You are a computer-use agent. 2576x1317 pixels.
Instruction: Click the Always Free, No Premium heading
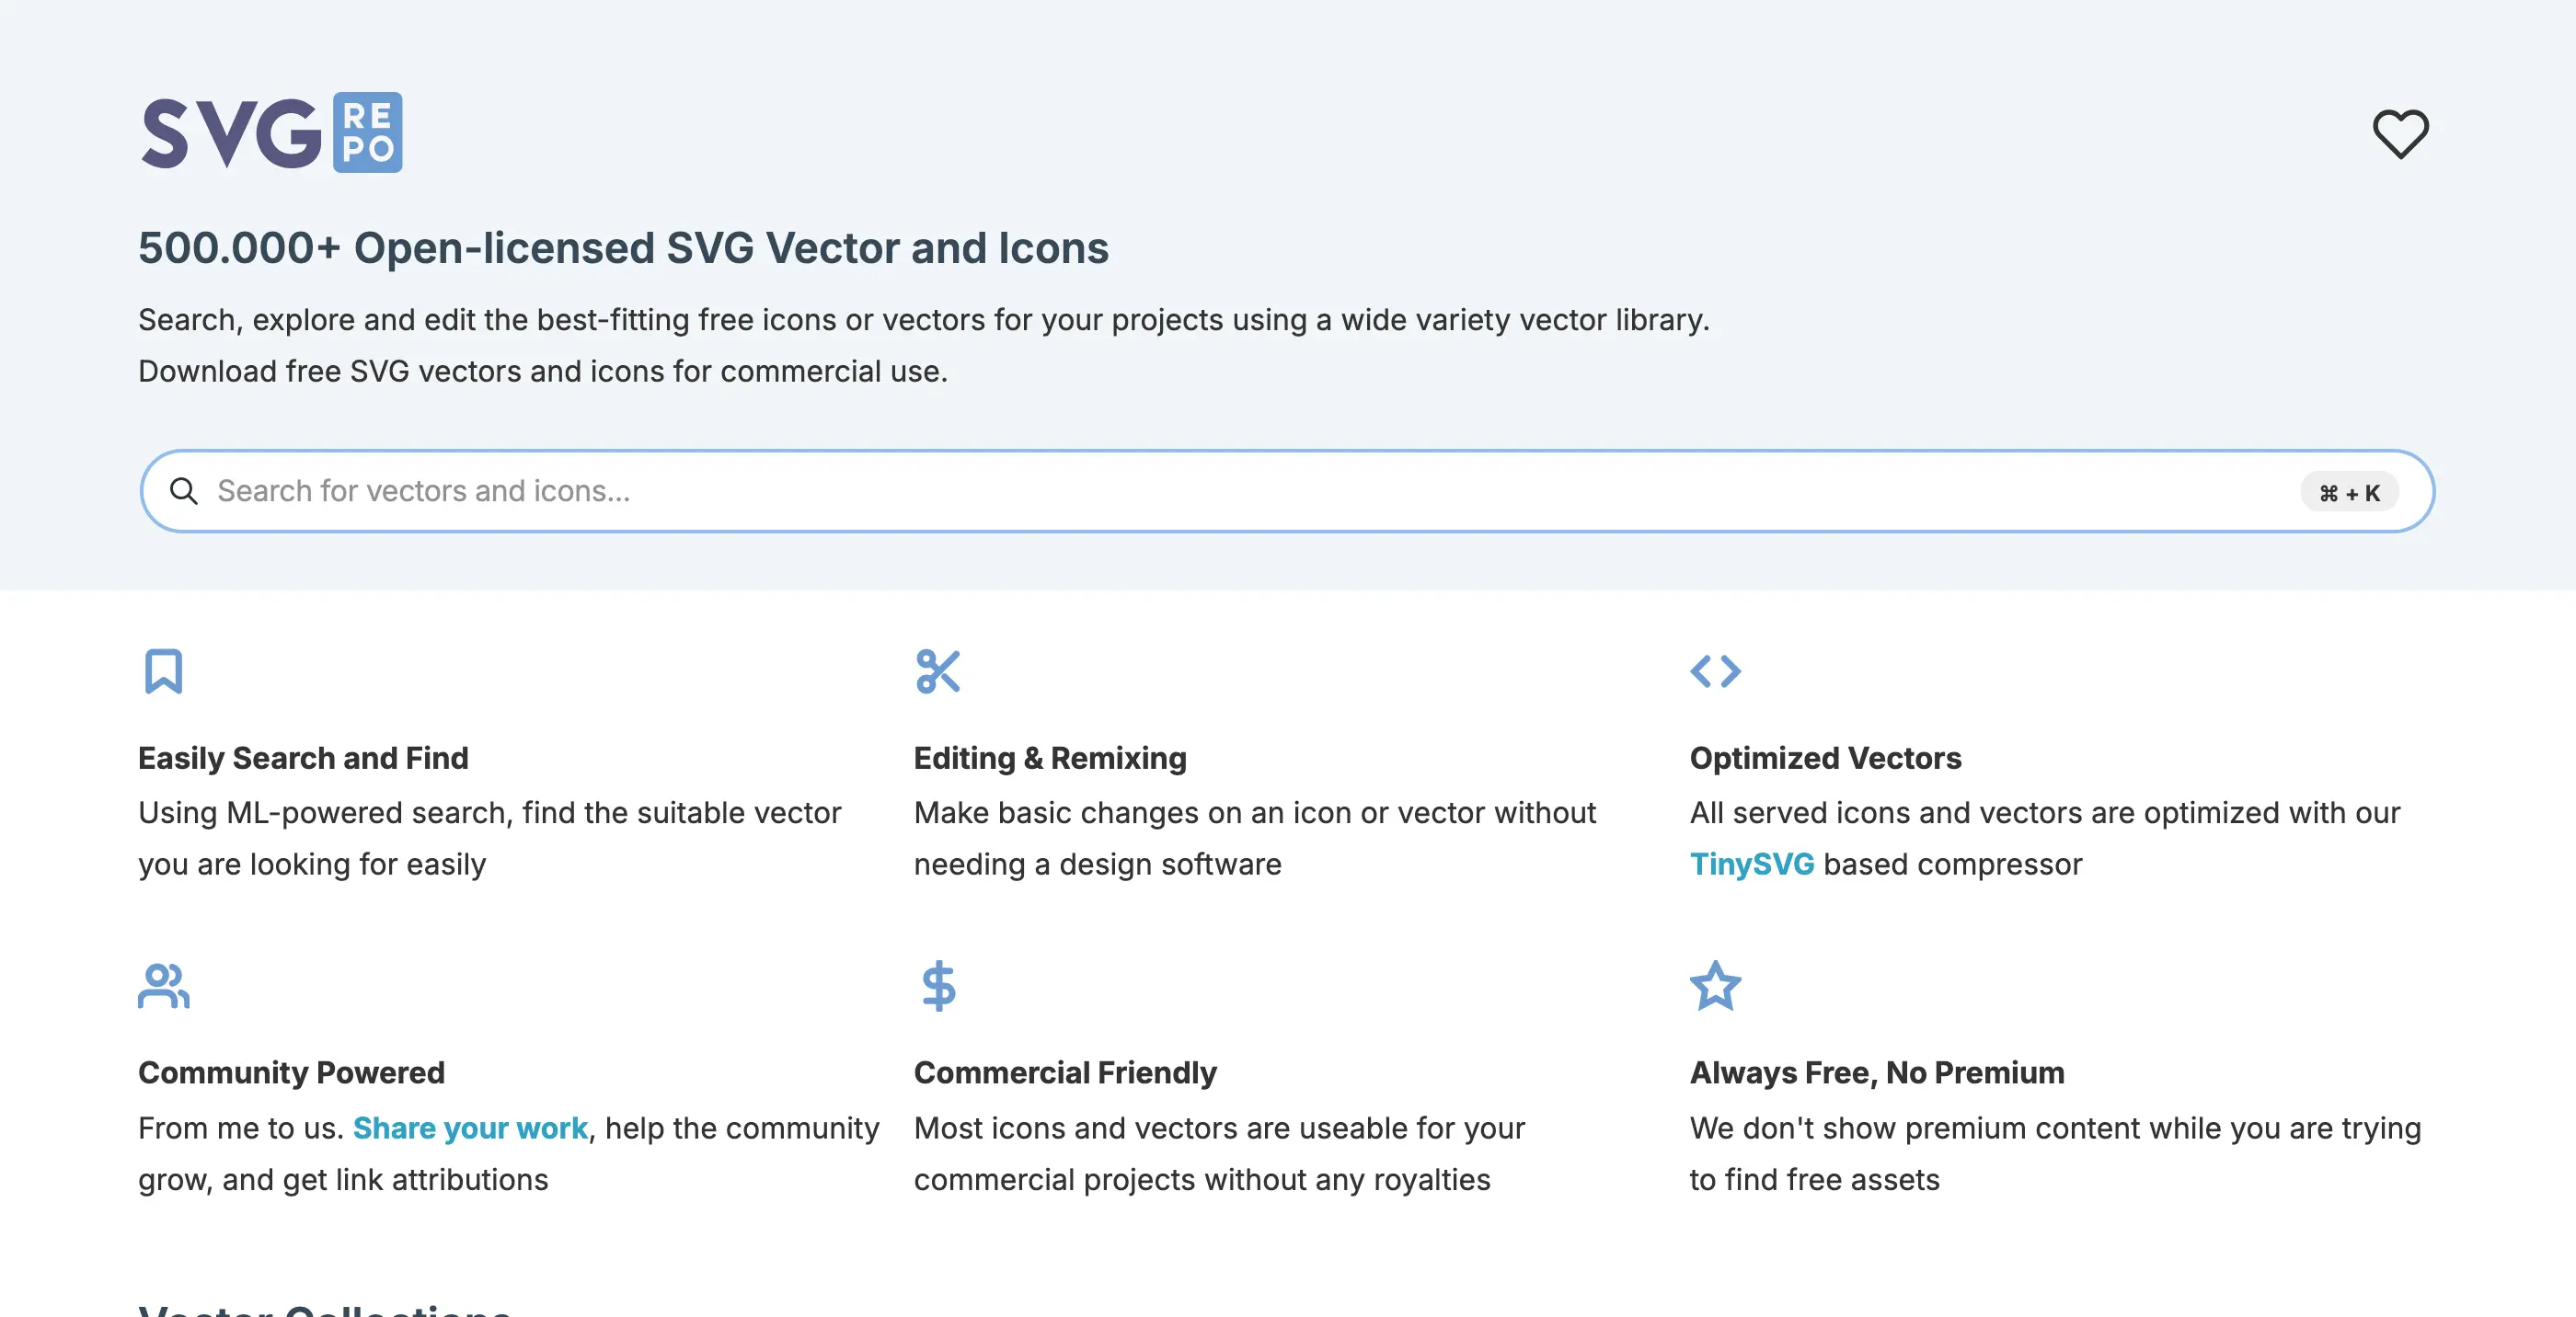click(1876, 1073)
